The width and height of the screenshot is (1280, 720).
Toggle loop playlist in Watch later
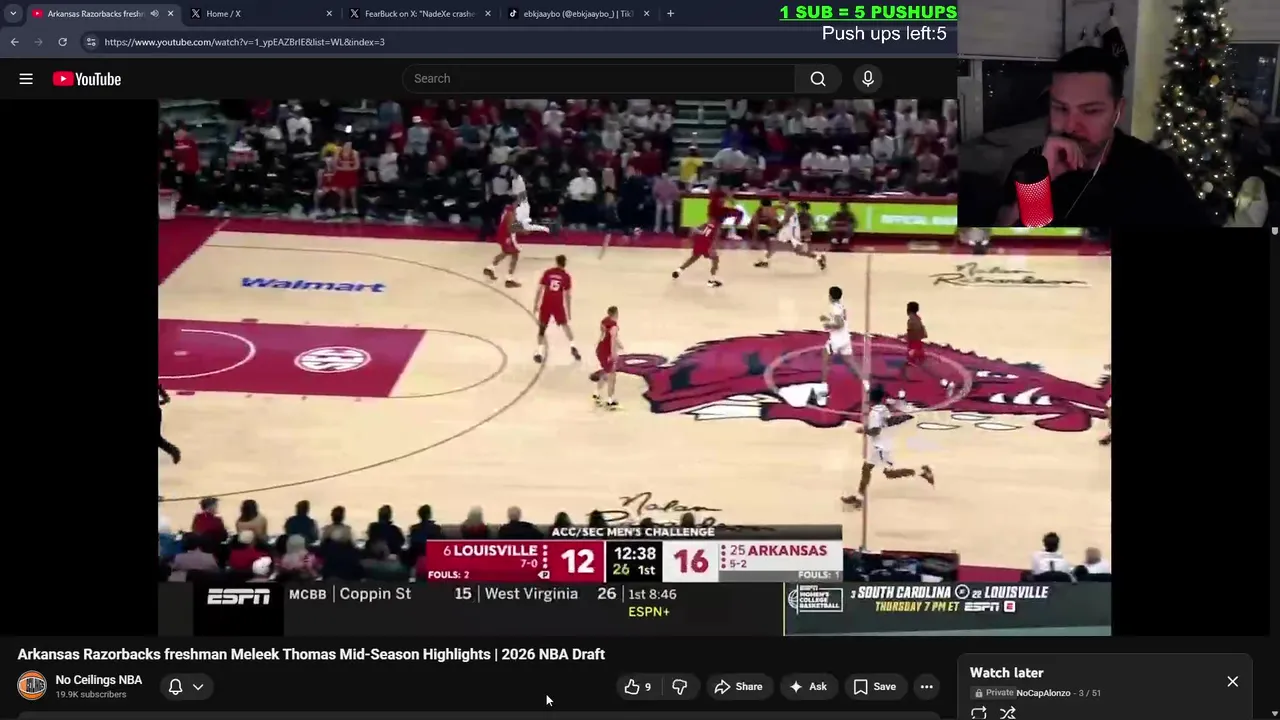pos(979,713)
